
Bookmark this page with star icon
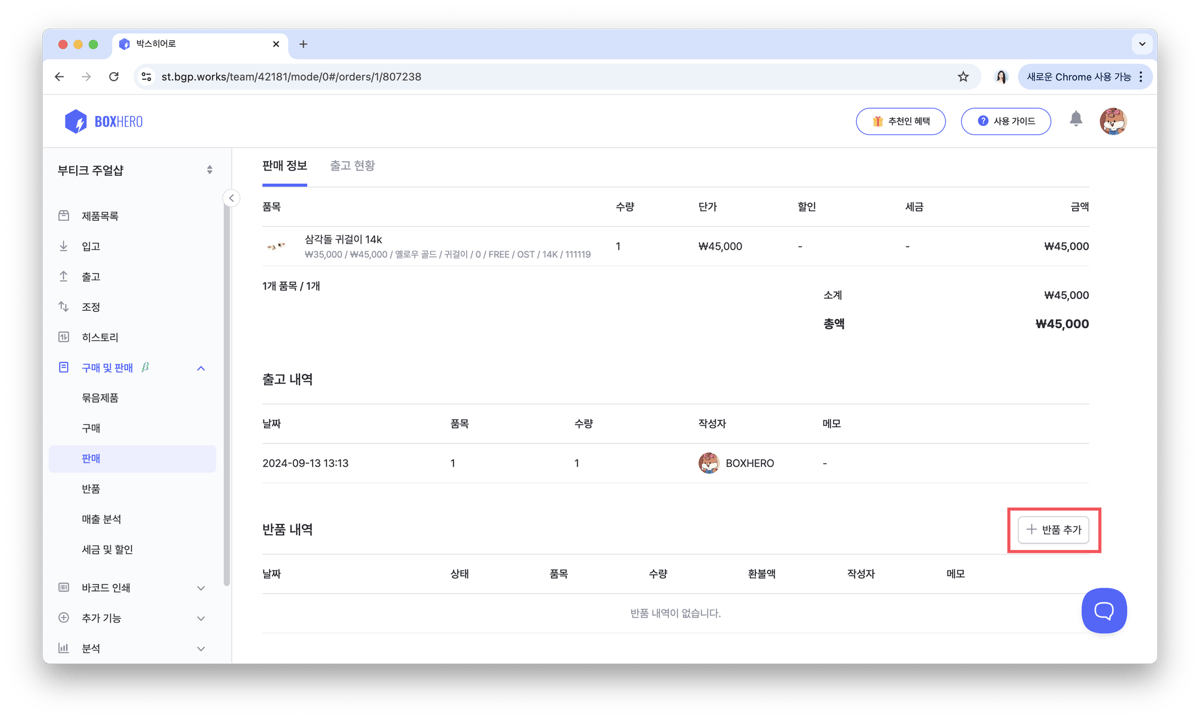click(x=963, y=77)
